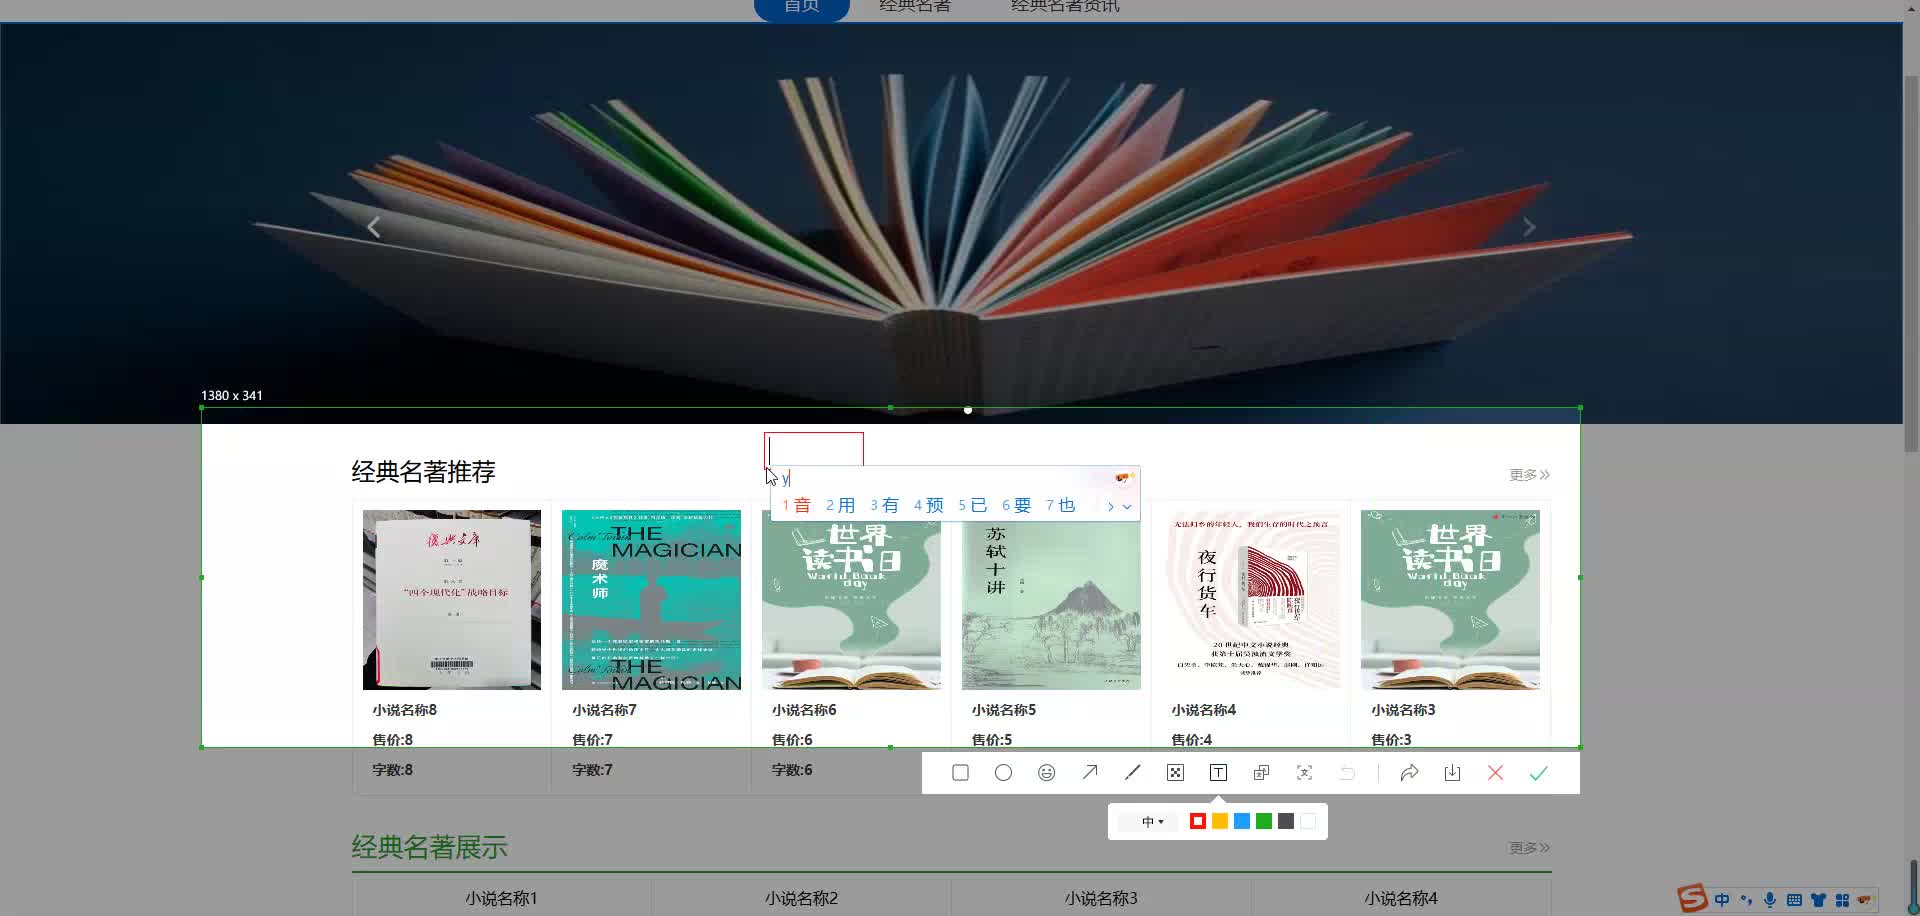Click the 小说名称7 title
1920x916 pixels.
point(605,710)
